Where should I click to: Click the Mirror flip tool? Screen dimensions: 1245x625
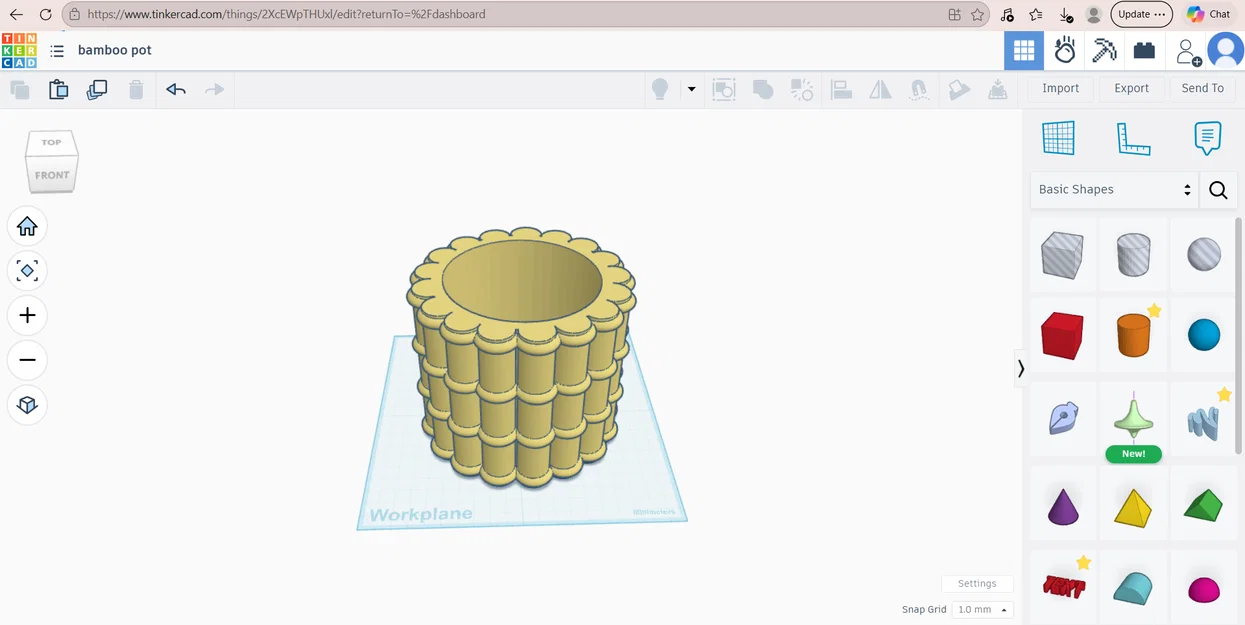(880, 89)
